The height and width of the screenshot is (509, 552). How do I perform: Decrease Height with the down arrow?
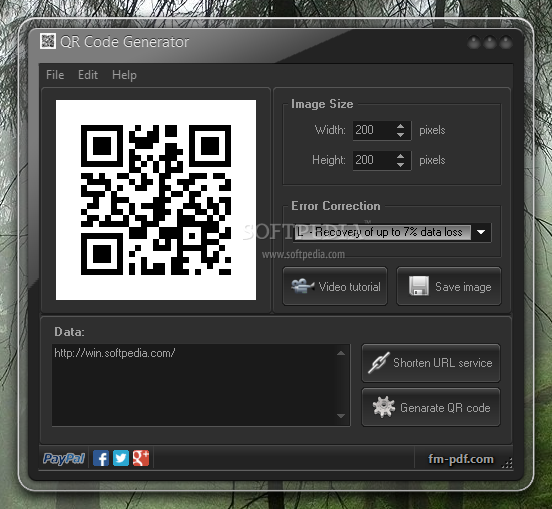click(x=400, y=165)
